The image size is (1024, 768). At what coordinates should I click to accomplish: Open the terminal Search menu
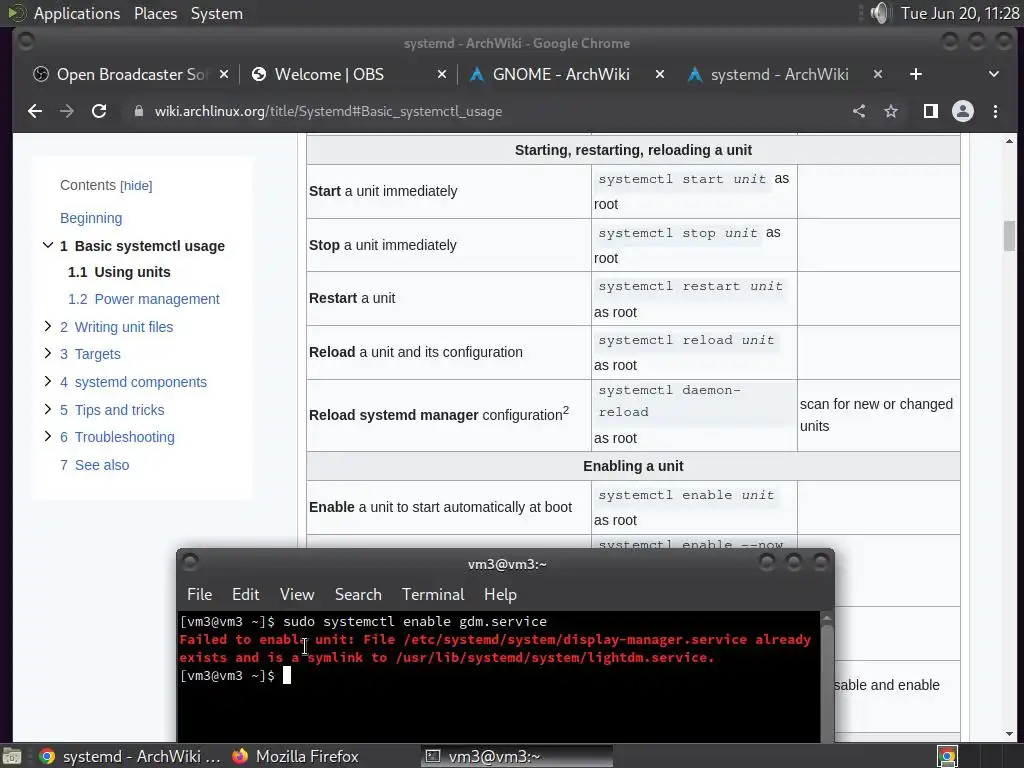point(358,594)
